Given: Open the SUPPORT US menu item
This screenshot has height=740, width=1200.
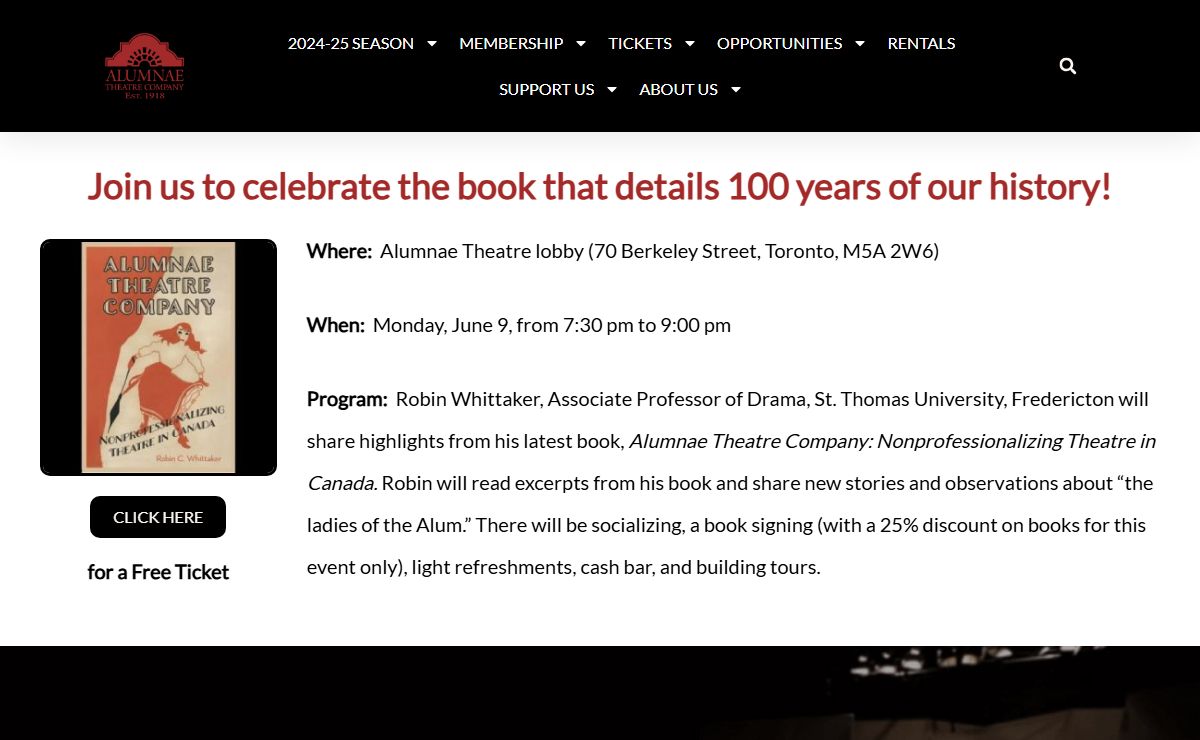Looking at the screenshot, I should tap(547, 90).
